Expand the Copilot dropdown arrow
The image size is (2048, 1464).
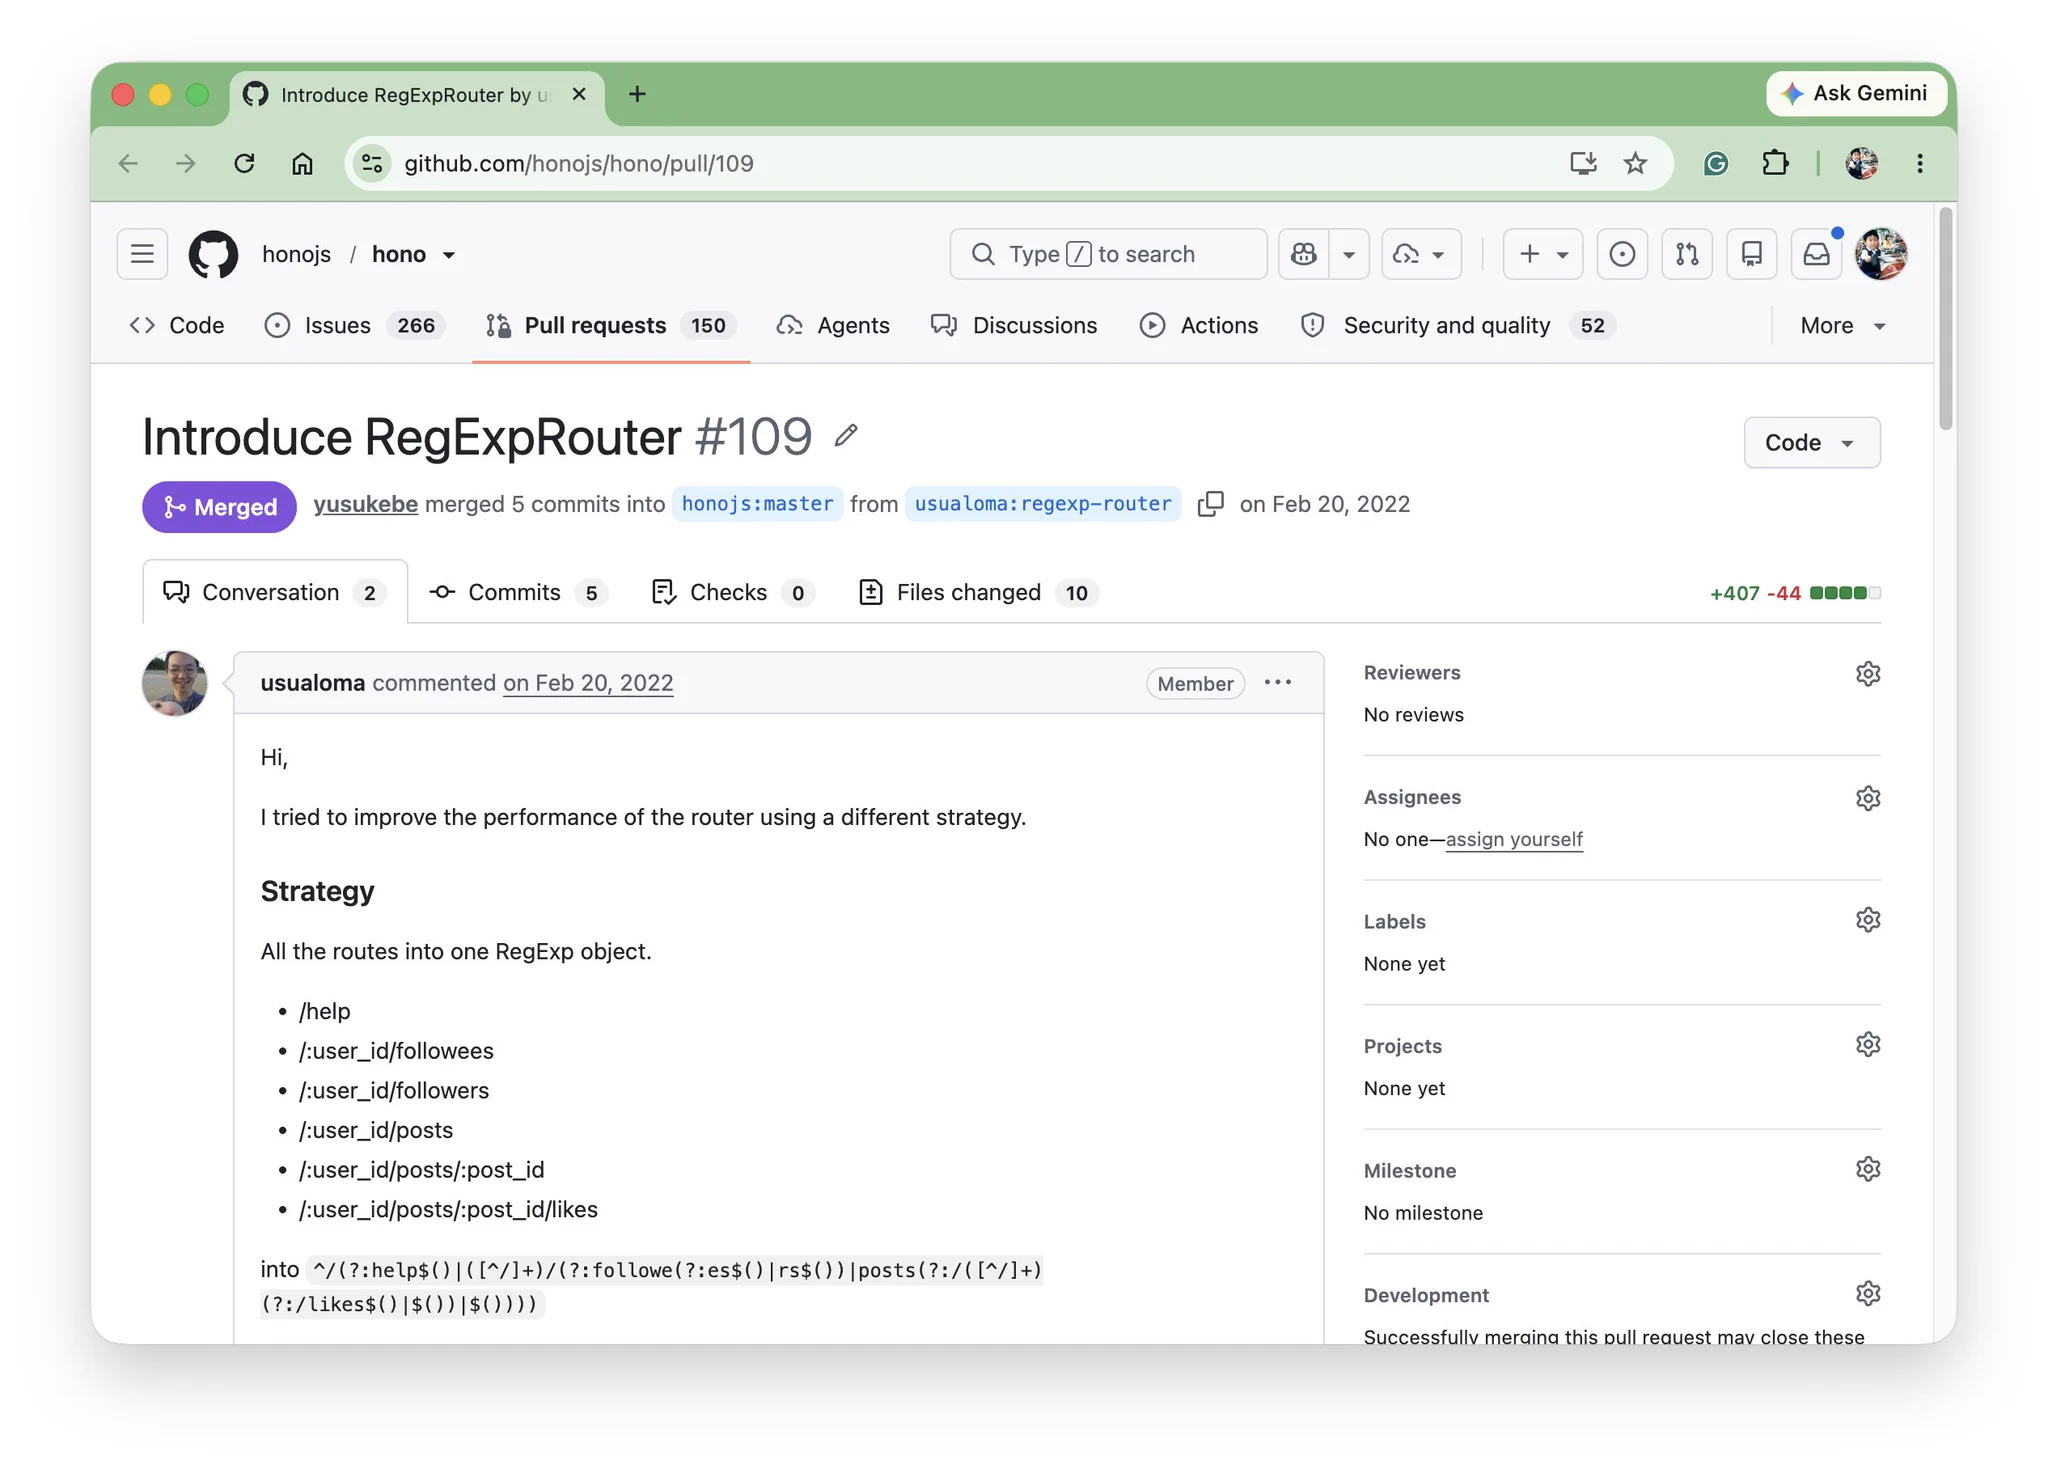pyautogui.click(x=1349, y=254)
